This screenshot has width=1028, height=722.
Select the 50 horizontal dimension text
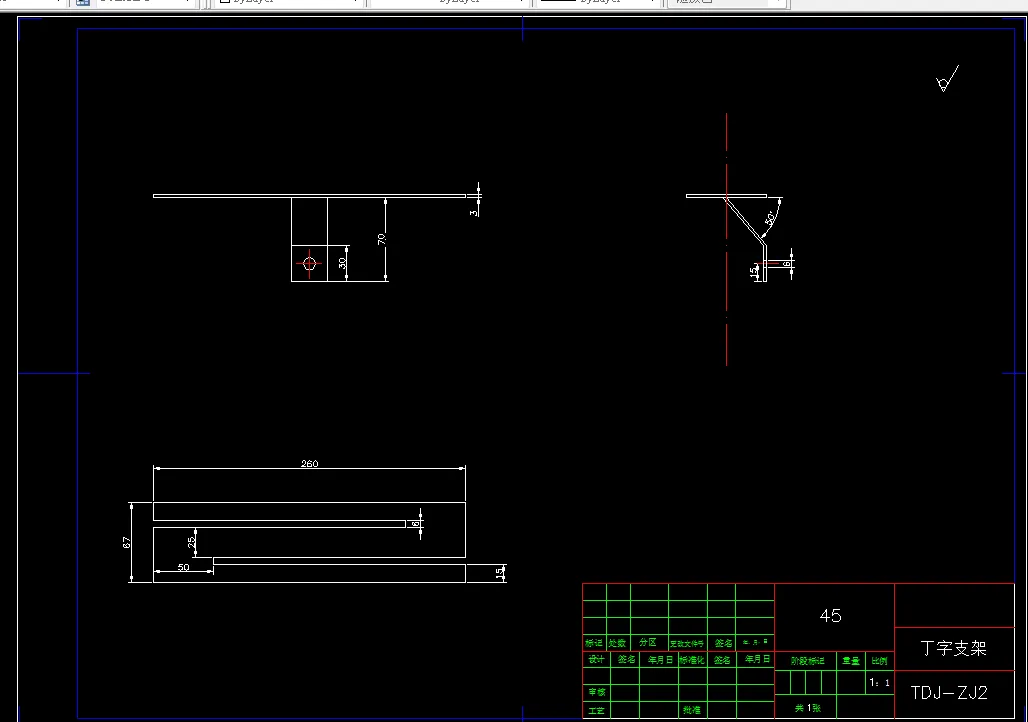(184, 567)
